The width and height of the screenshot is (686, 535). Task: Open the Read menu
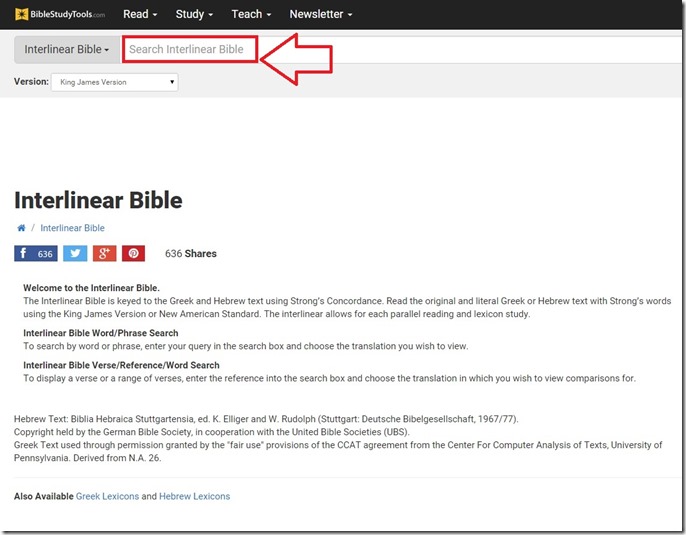pyautogui.click(x=140, y=14)
